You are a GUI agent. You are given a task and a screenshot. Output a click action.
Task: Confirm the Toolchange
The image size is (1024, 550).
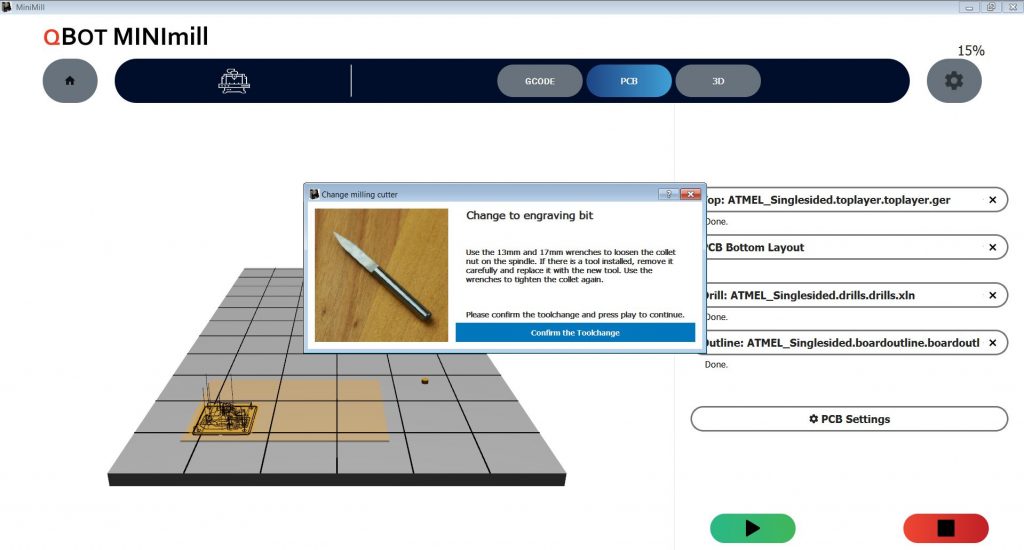pos(575,332)
